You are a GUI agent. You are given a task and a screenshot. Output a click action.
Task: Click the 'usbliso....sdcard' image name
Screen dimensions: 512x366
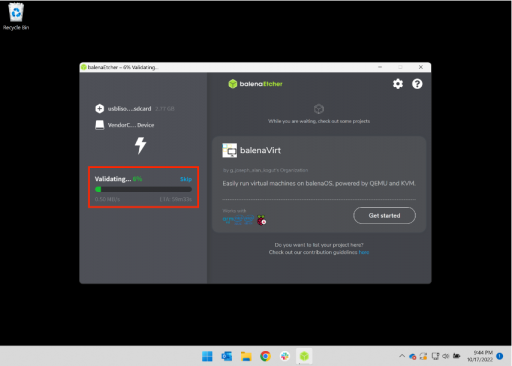pyautogui.click(x=129, y=109)
